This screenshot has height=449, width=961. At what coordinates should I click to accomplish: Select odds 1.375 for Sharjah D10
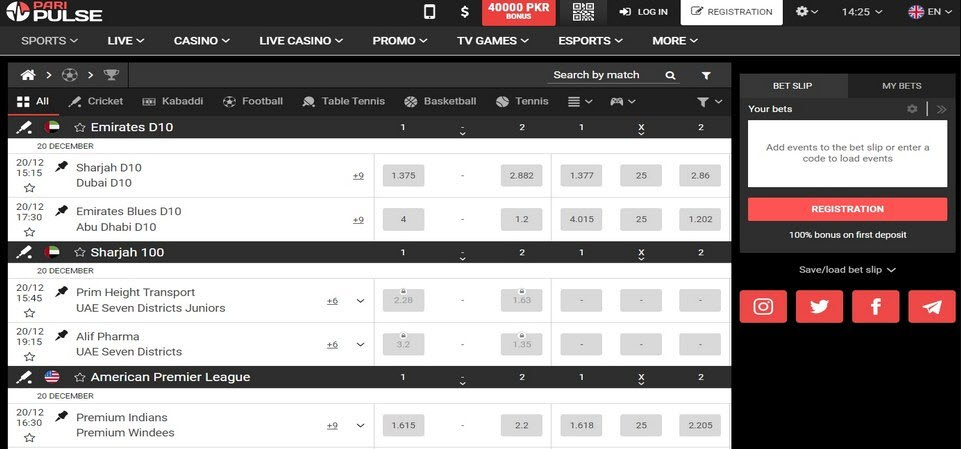[x=403, y=175]
